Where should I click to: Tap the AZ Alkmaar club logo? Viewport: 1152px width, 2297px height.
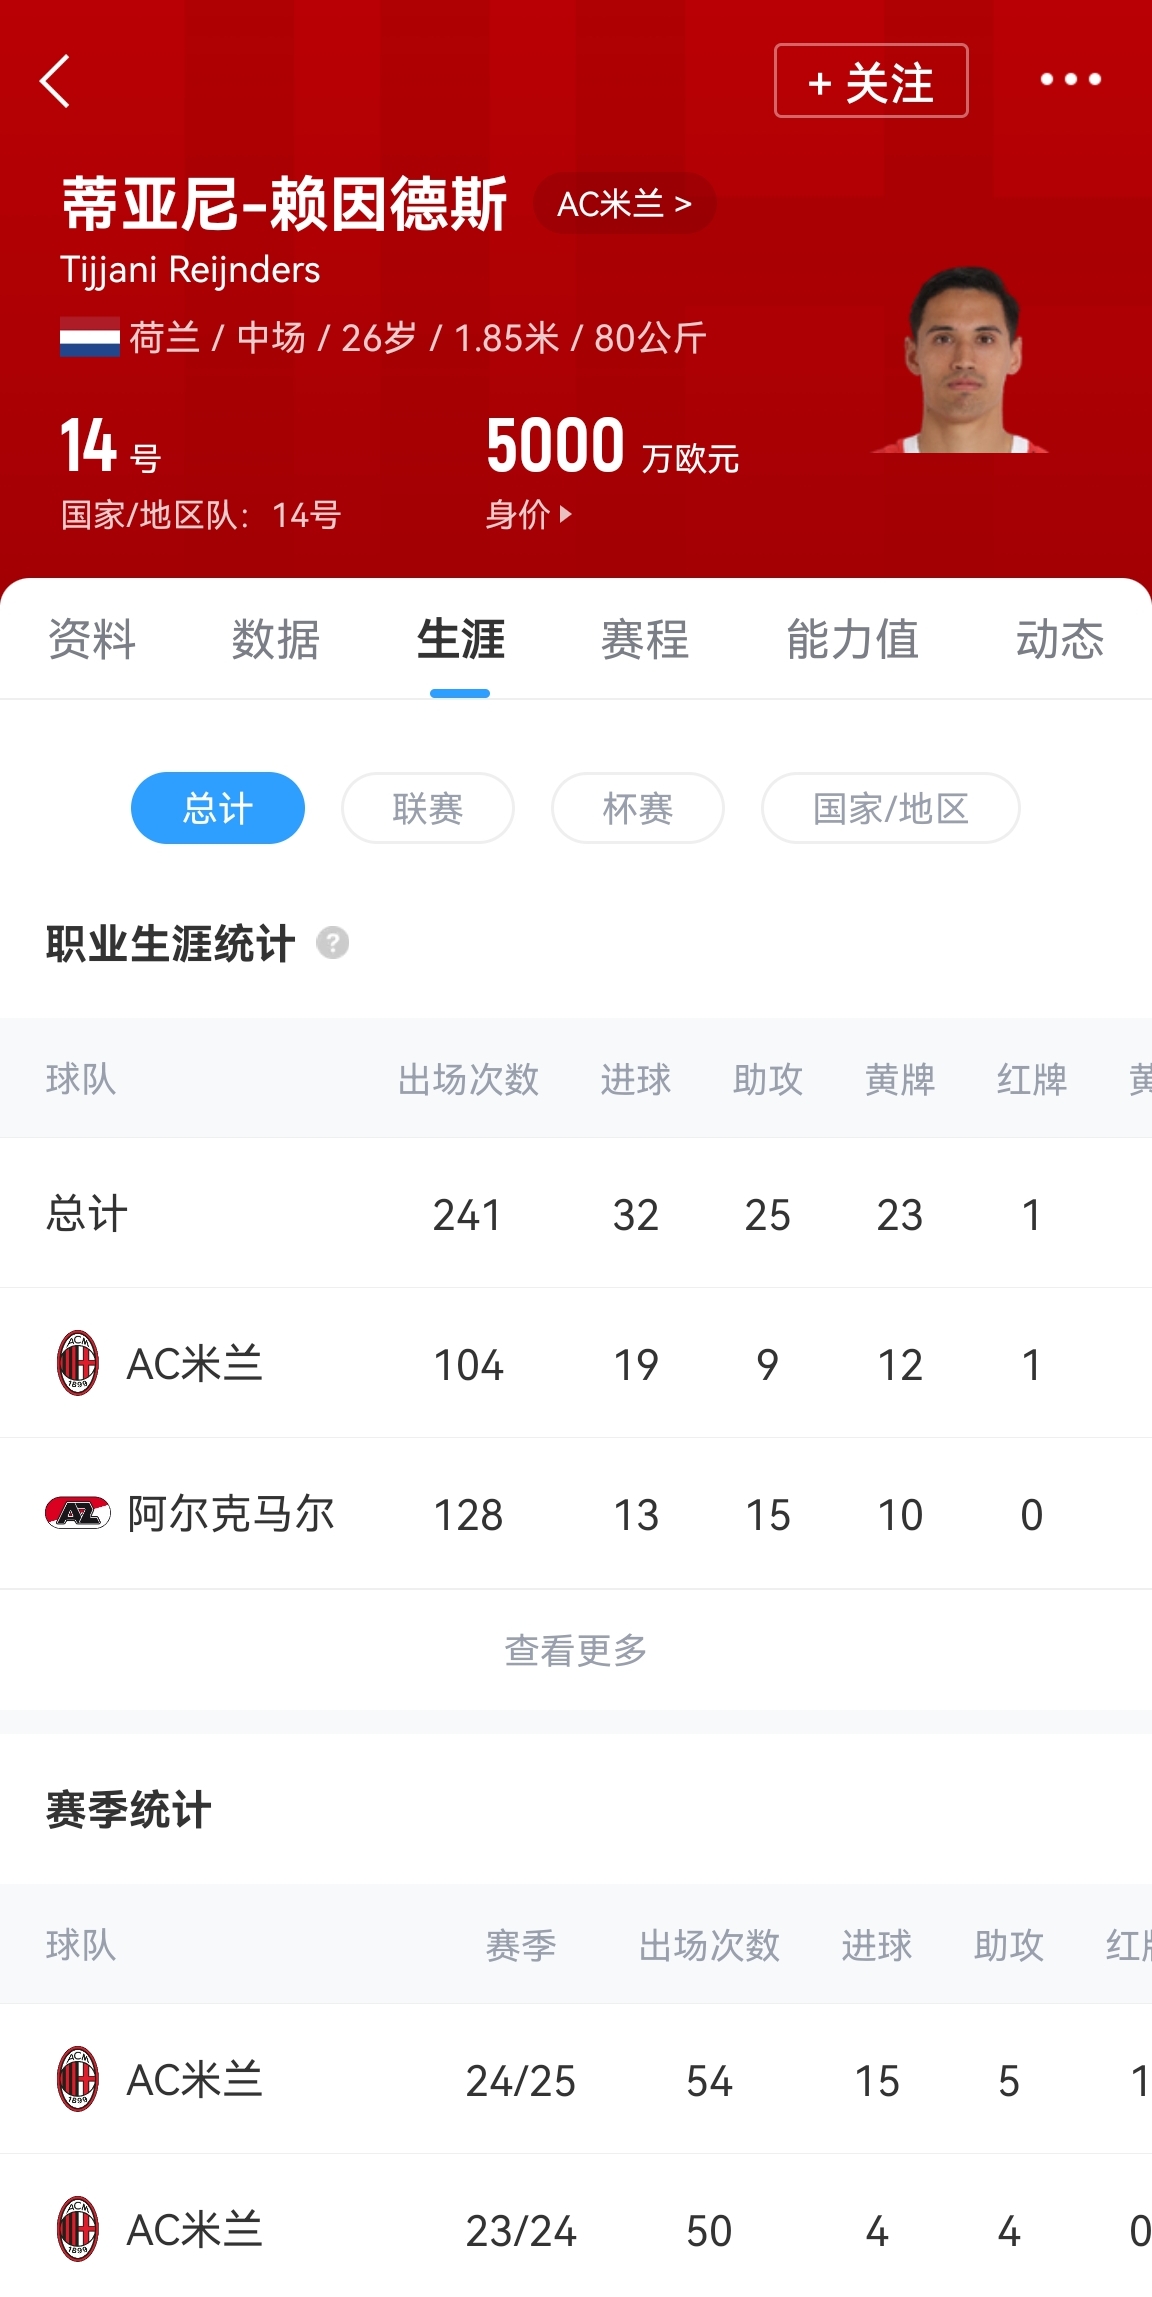(x=78, y=1513)
